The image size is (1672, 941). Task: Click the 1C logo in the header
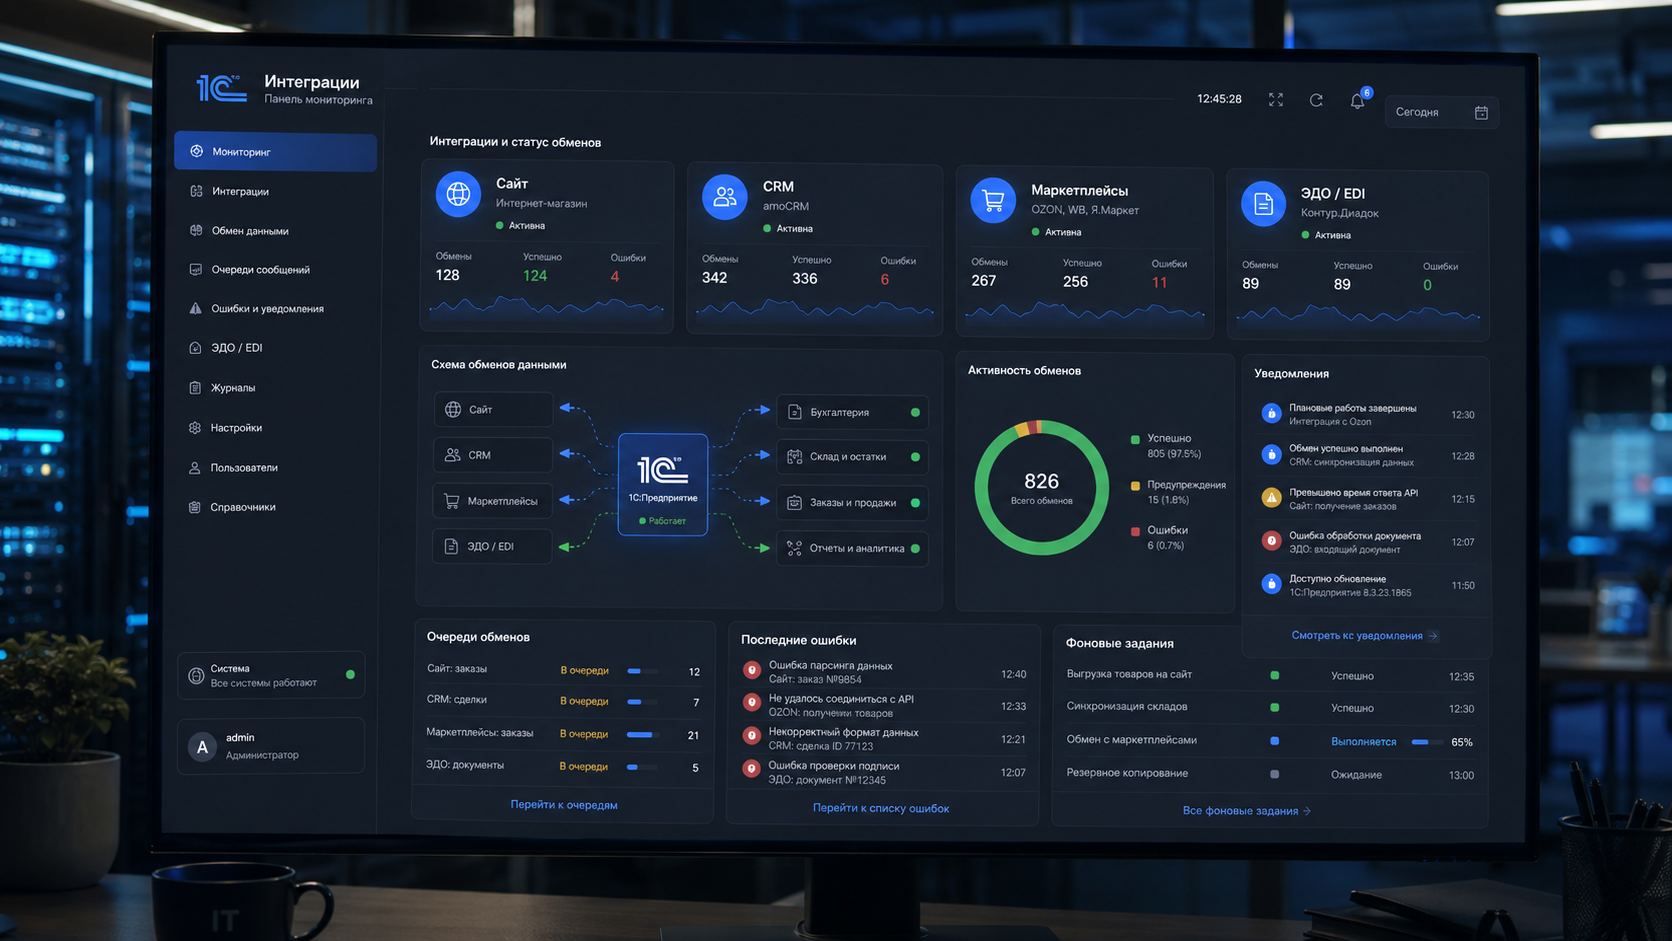tap(221, 89)
